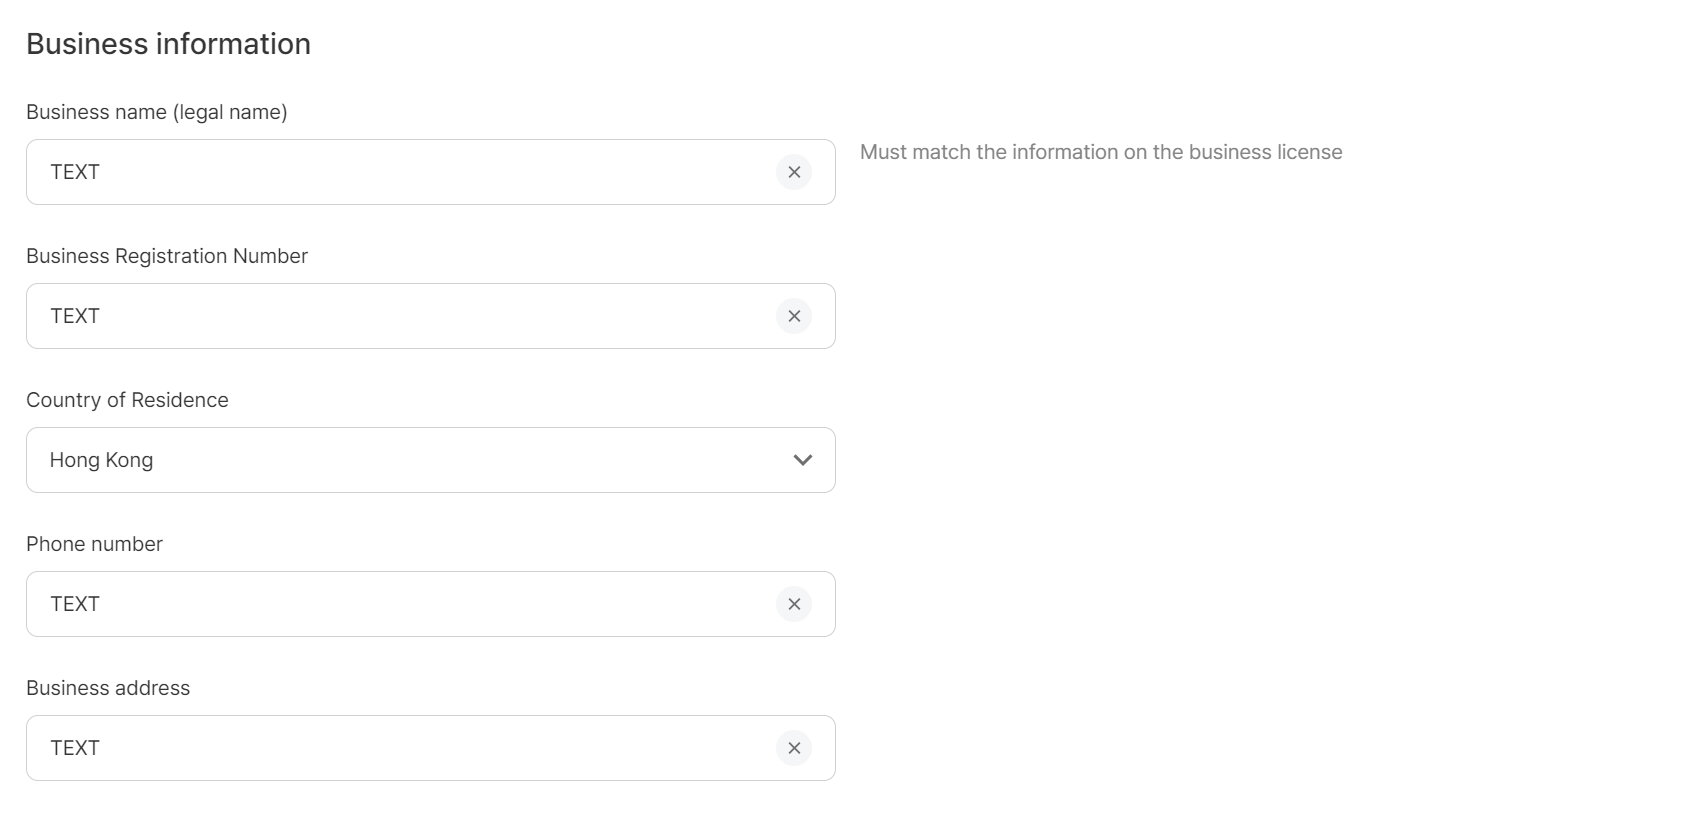Image resolution: width=1702 pixels, height=822 pixels.
Task: Click the TEXT value in Business address
Action: point(75,748)
